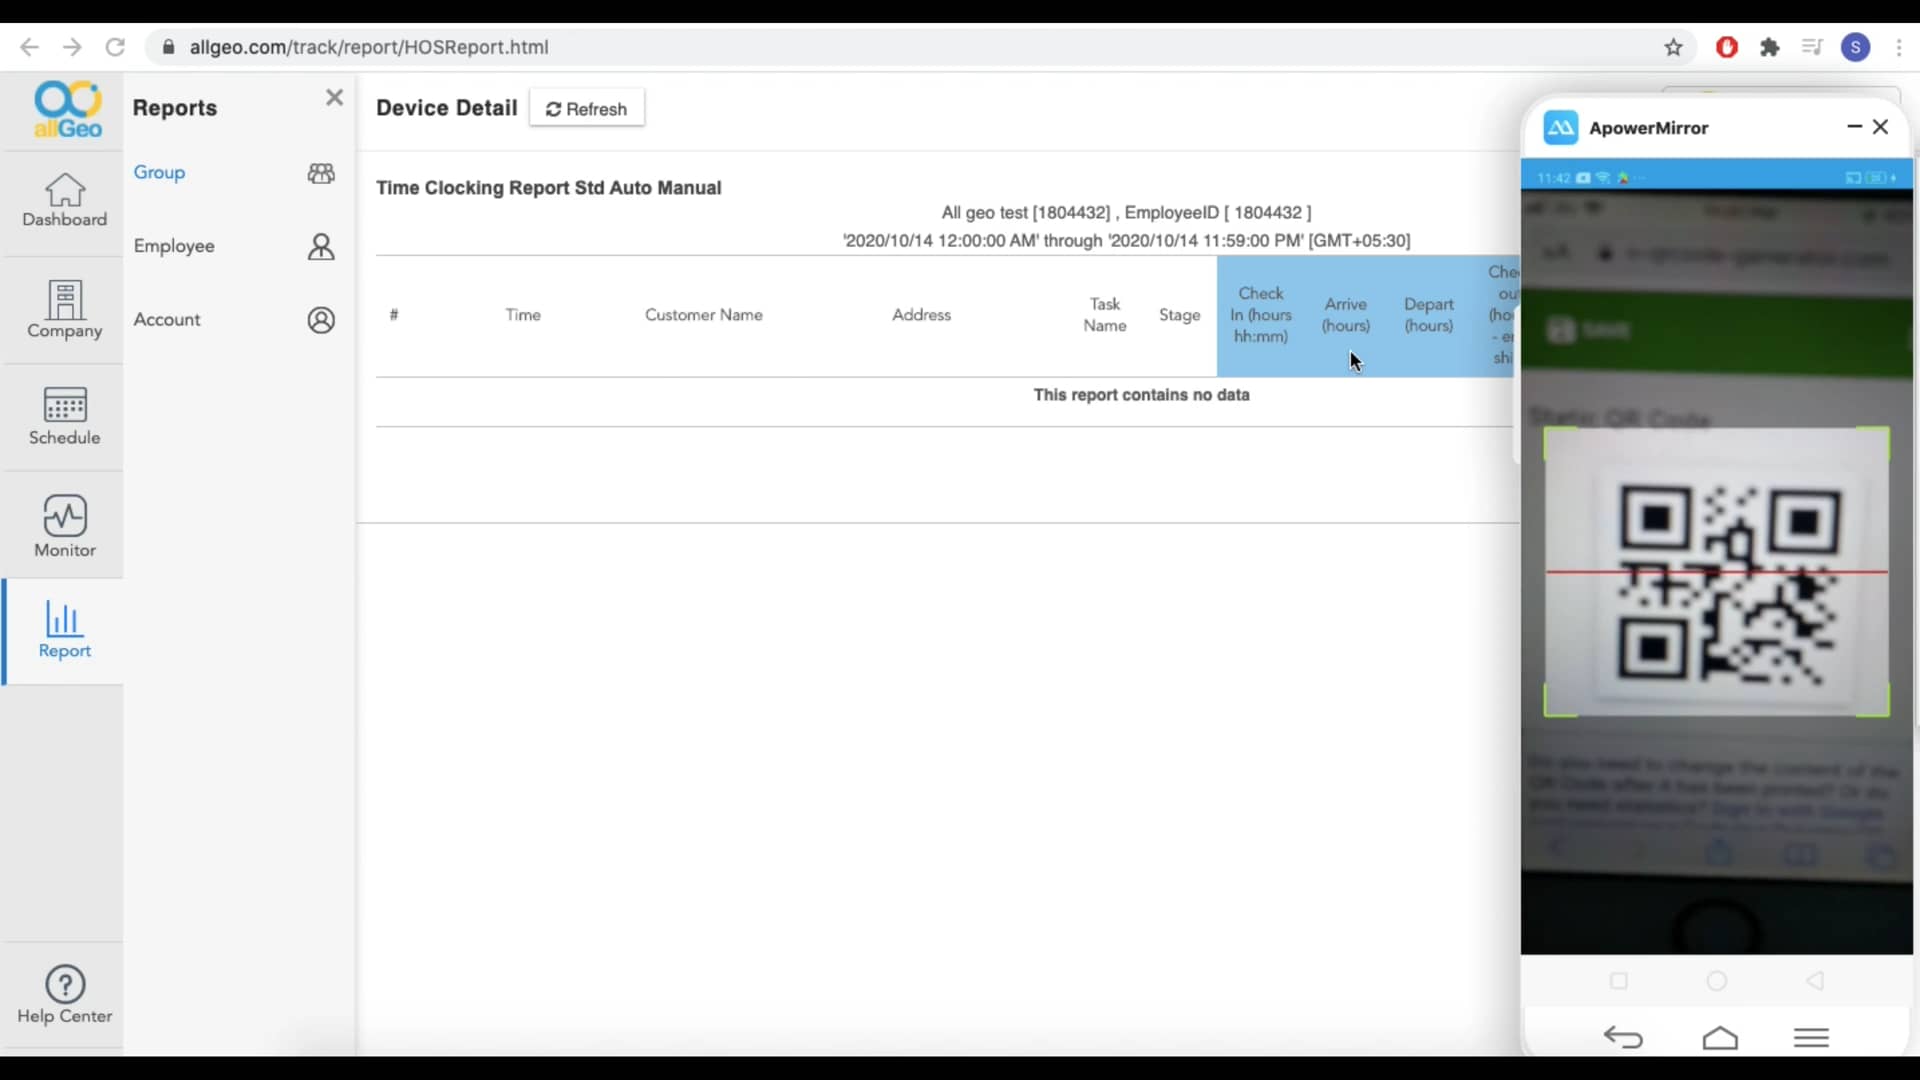The height and width of the screenshot is (1080, 1920).
Task: Close the ApowerMirror window
Action: point(1881,127)
